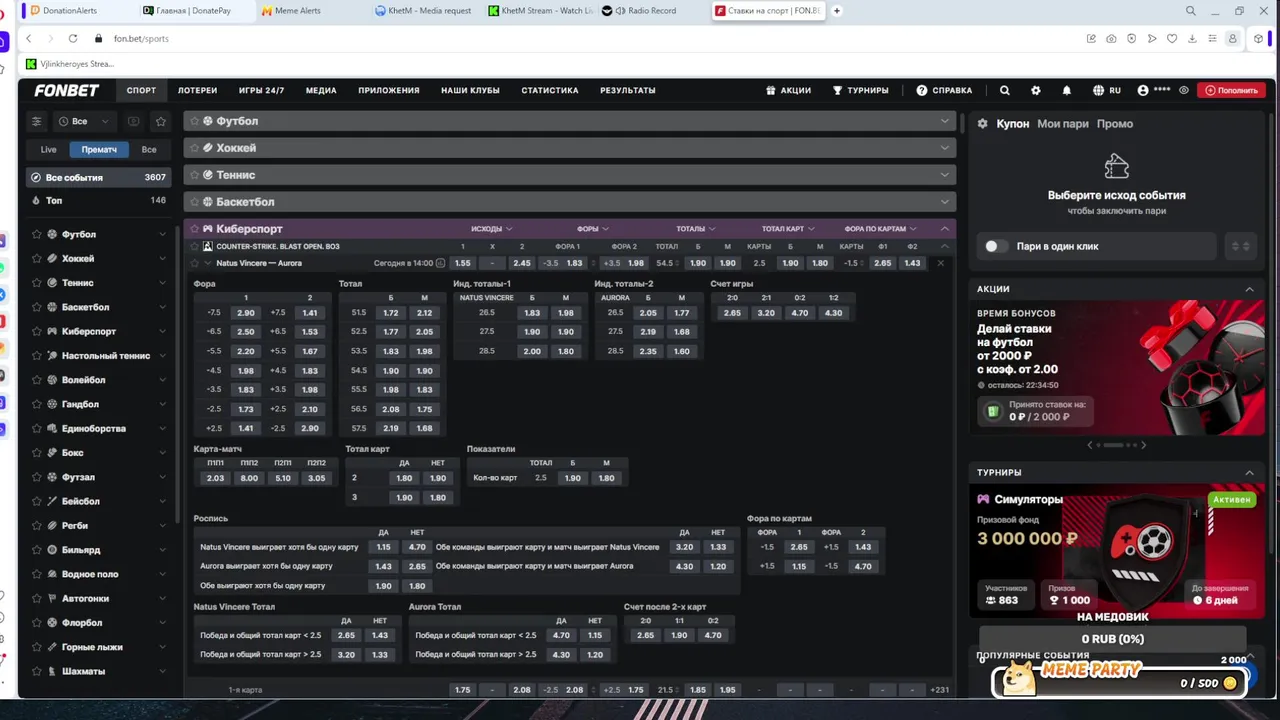Open settings gear in Fonbet header
The height and width of the screenshot is (720, 1280).
(1035, 90)
